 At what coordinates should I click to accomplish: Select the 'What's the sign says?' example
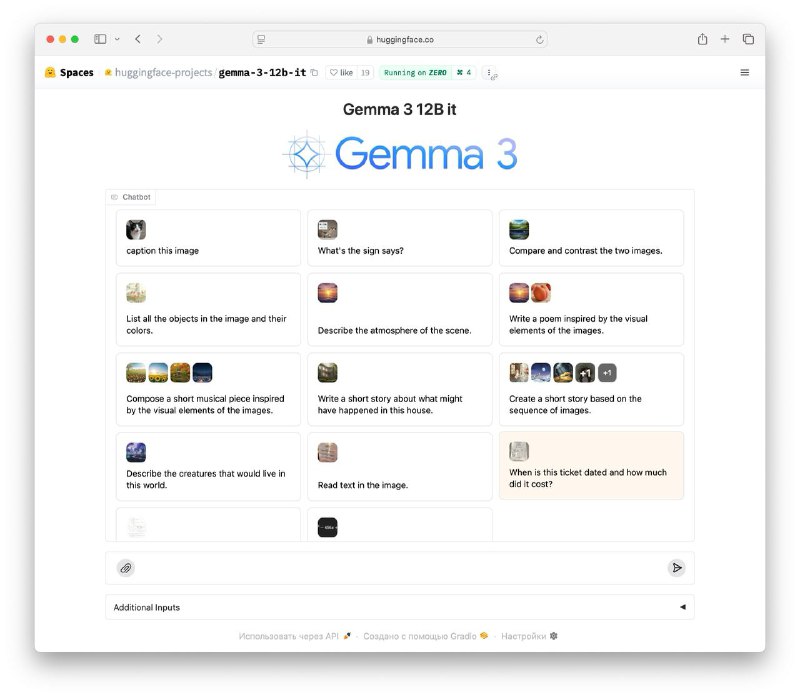click(399, 238)
